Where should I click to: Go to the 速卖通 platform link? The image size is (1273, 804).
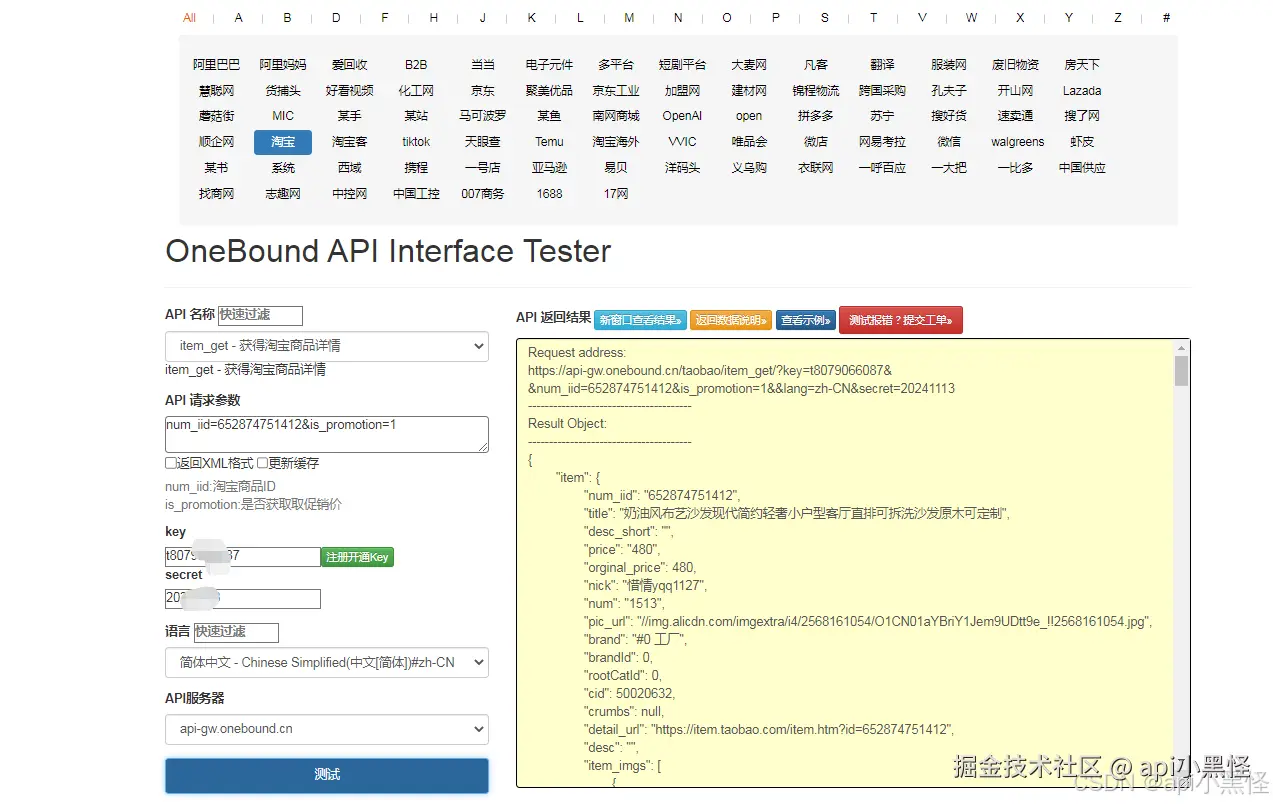pyautogui.click(x=1015, y=116)
